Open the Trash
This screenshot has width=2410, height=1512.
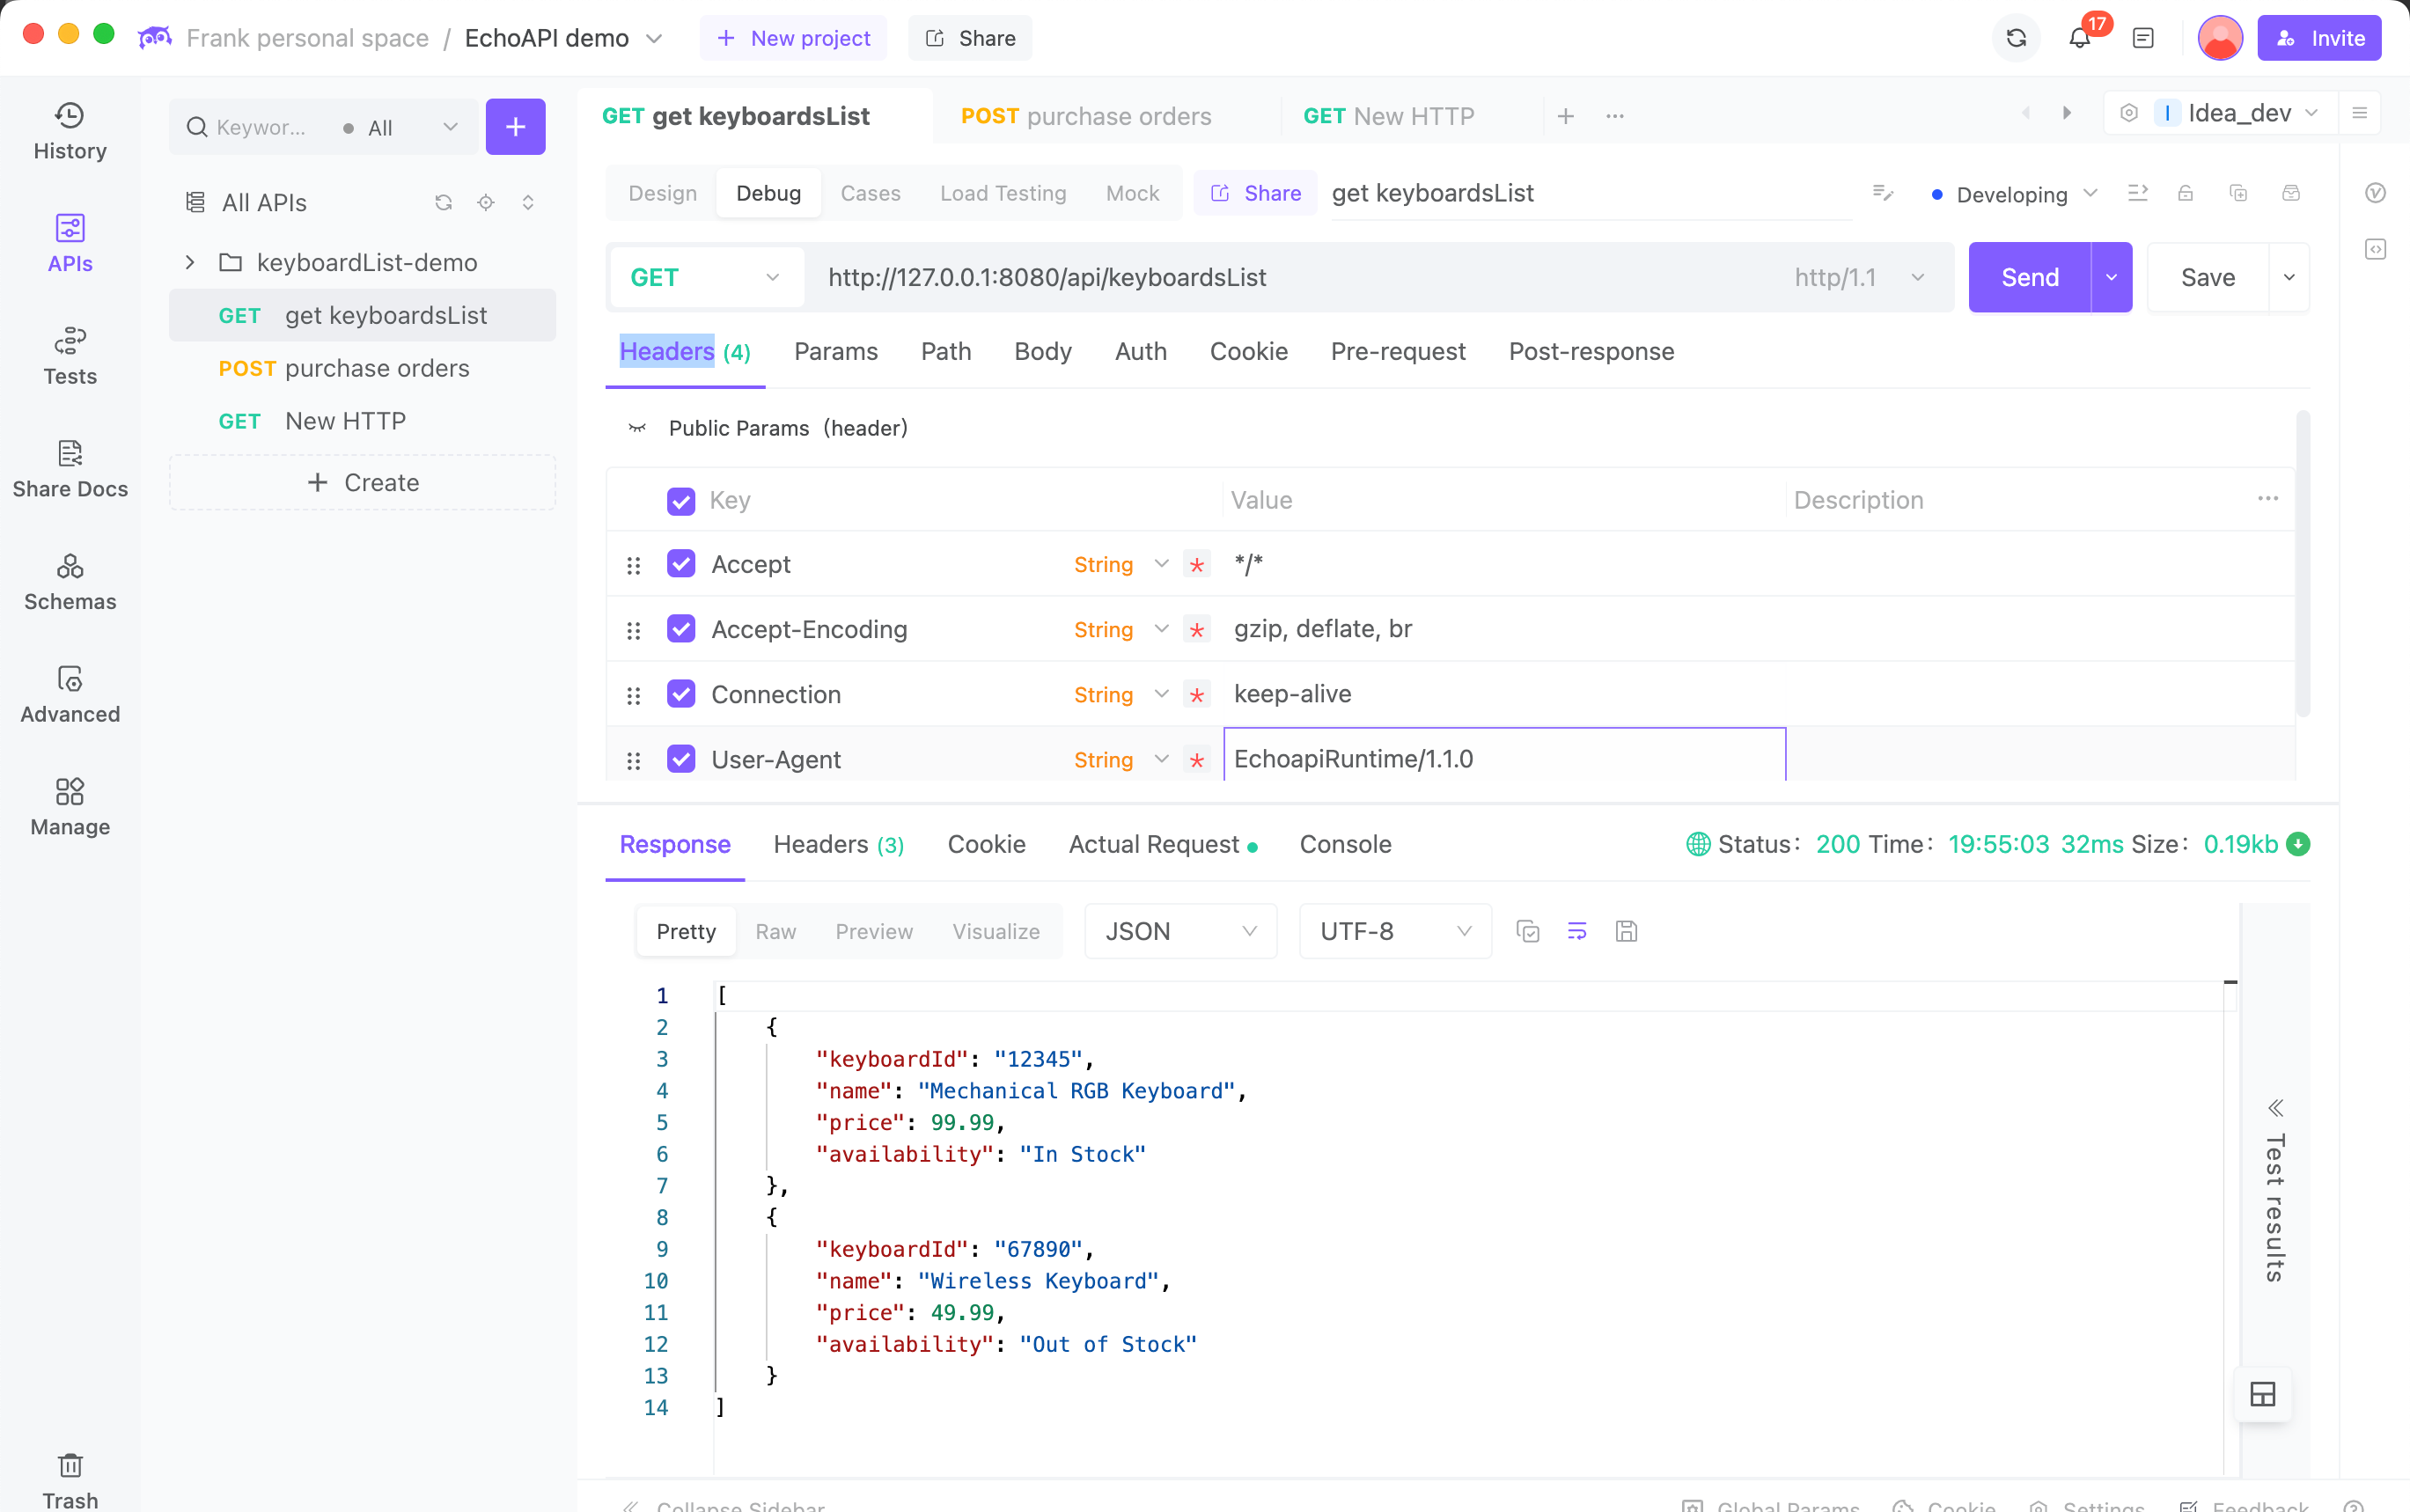70,1480
